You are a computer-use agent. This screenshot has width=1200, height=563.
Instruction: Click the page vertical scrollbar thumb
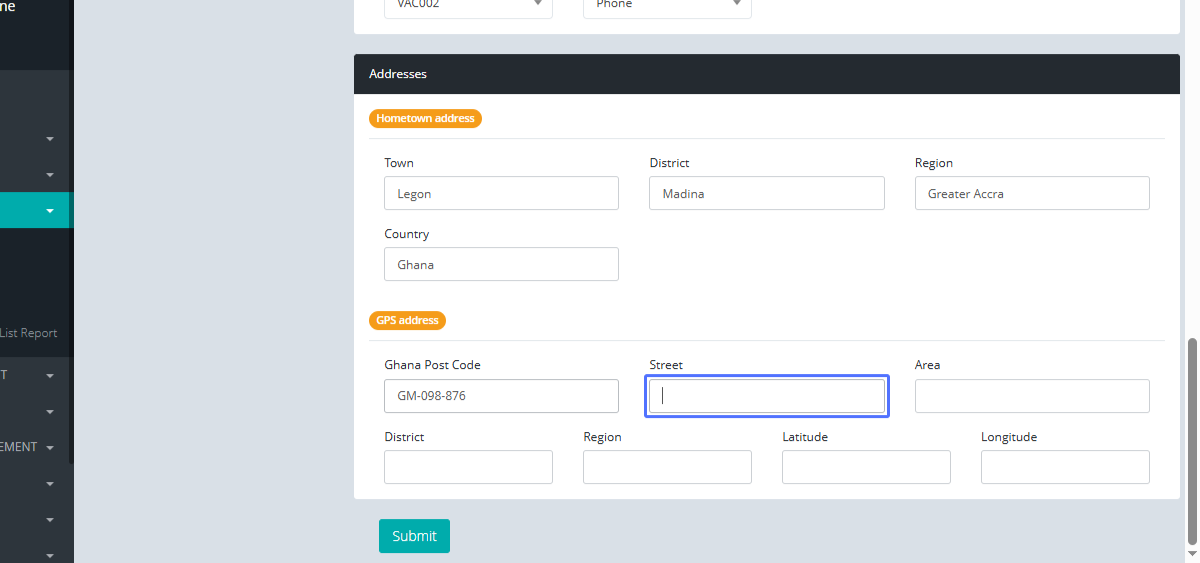coord(1191,440)
